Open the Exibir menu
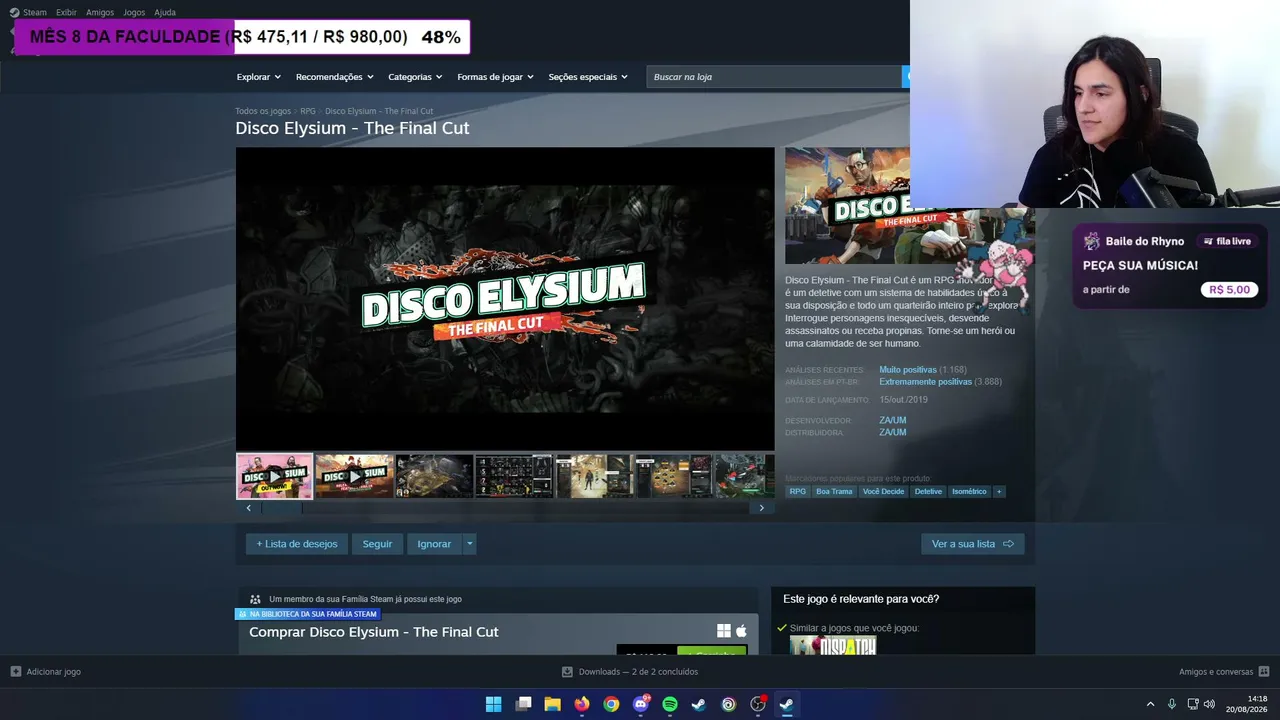The height and width of the screenshot is (720, 1280). tap(66, 12)
